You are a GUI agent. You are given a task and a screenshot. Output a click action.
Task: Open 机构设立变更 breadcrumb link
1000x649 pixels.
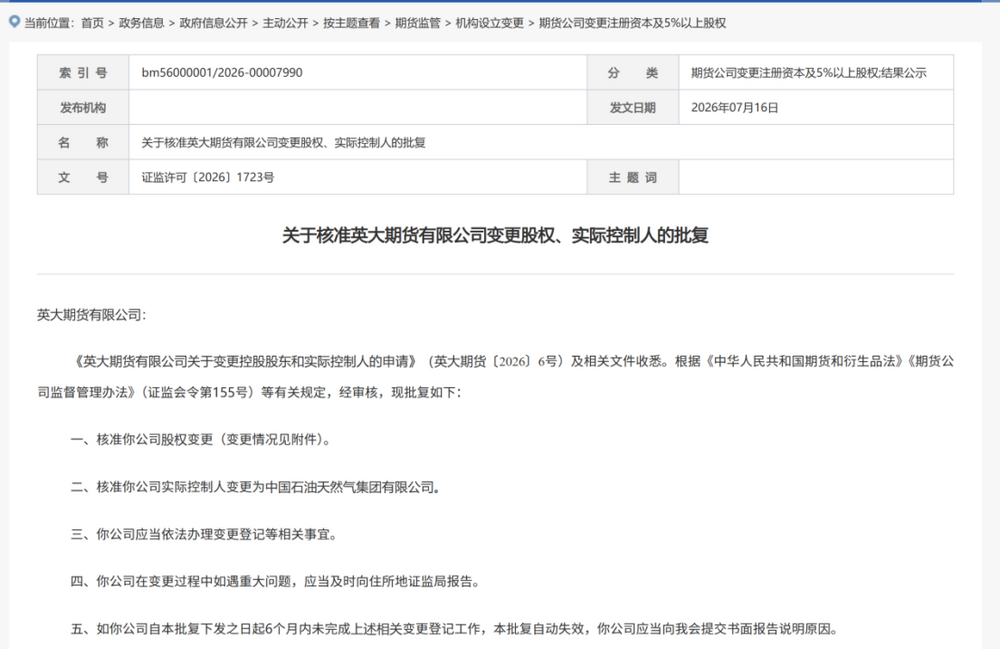pyautogui.click(x=490, y=23)
